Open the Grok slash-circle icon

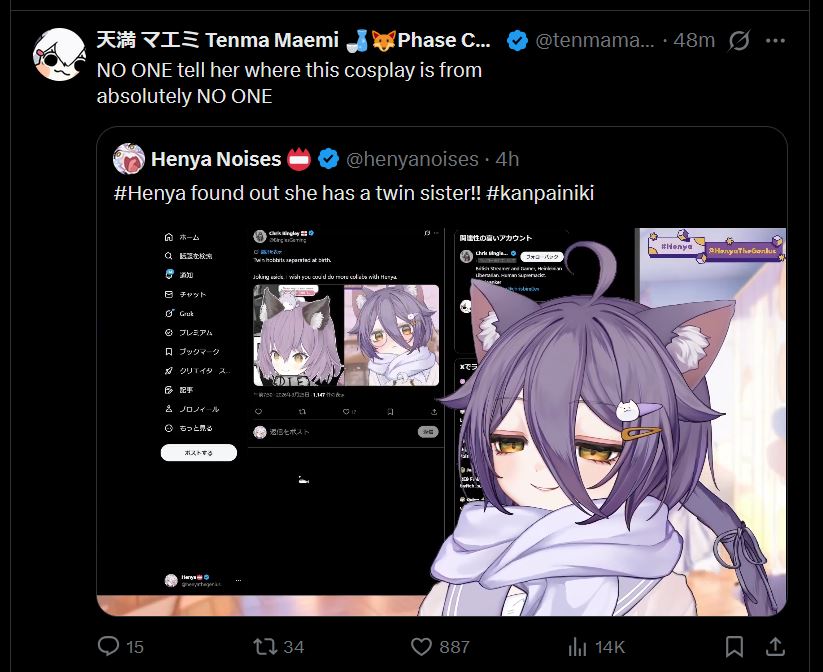point(738,40)
